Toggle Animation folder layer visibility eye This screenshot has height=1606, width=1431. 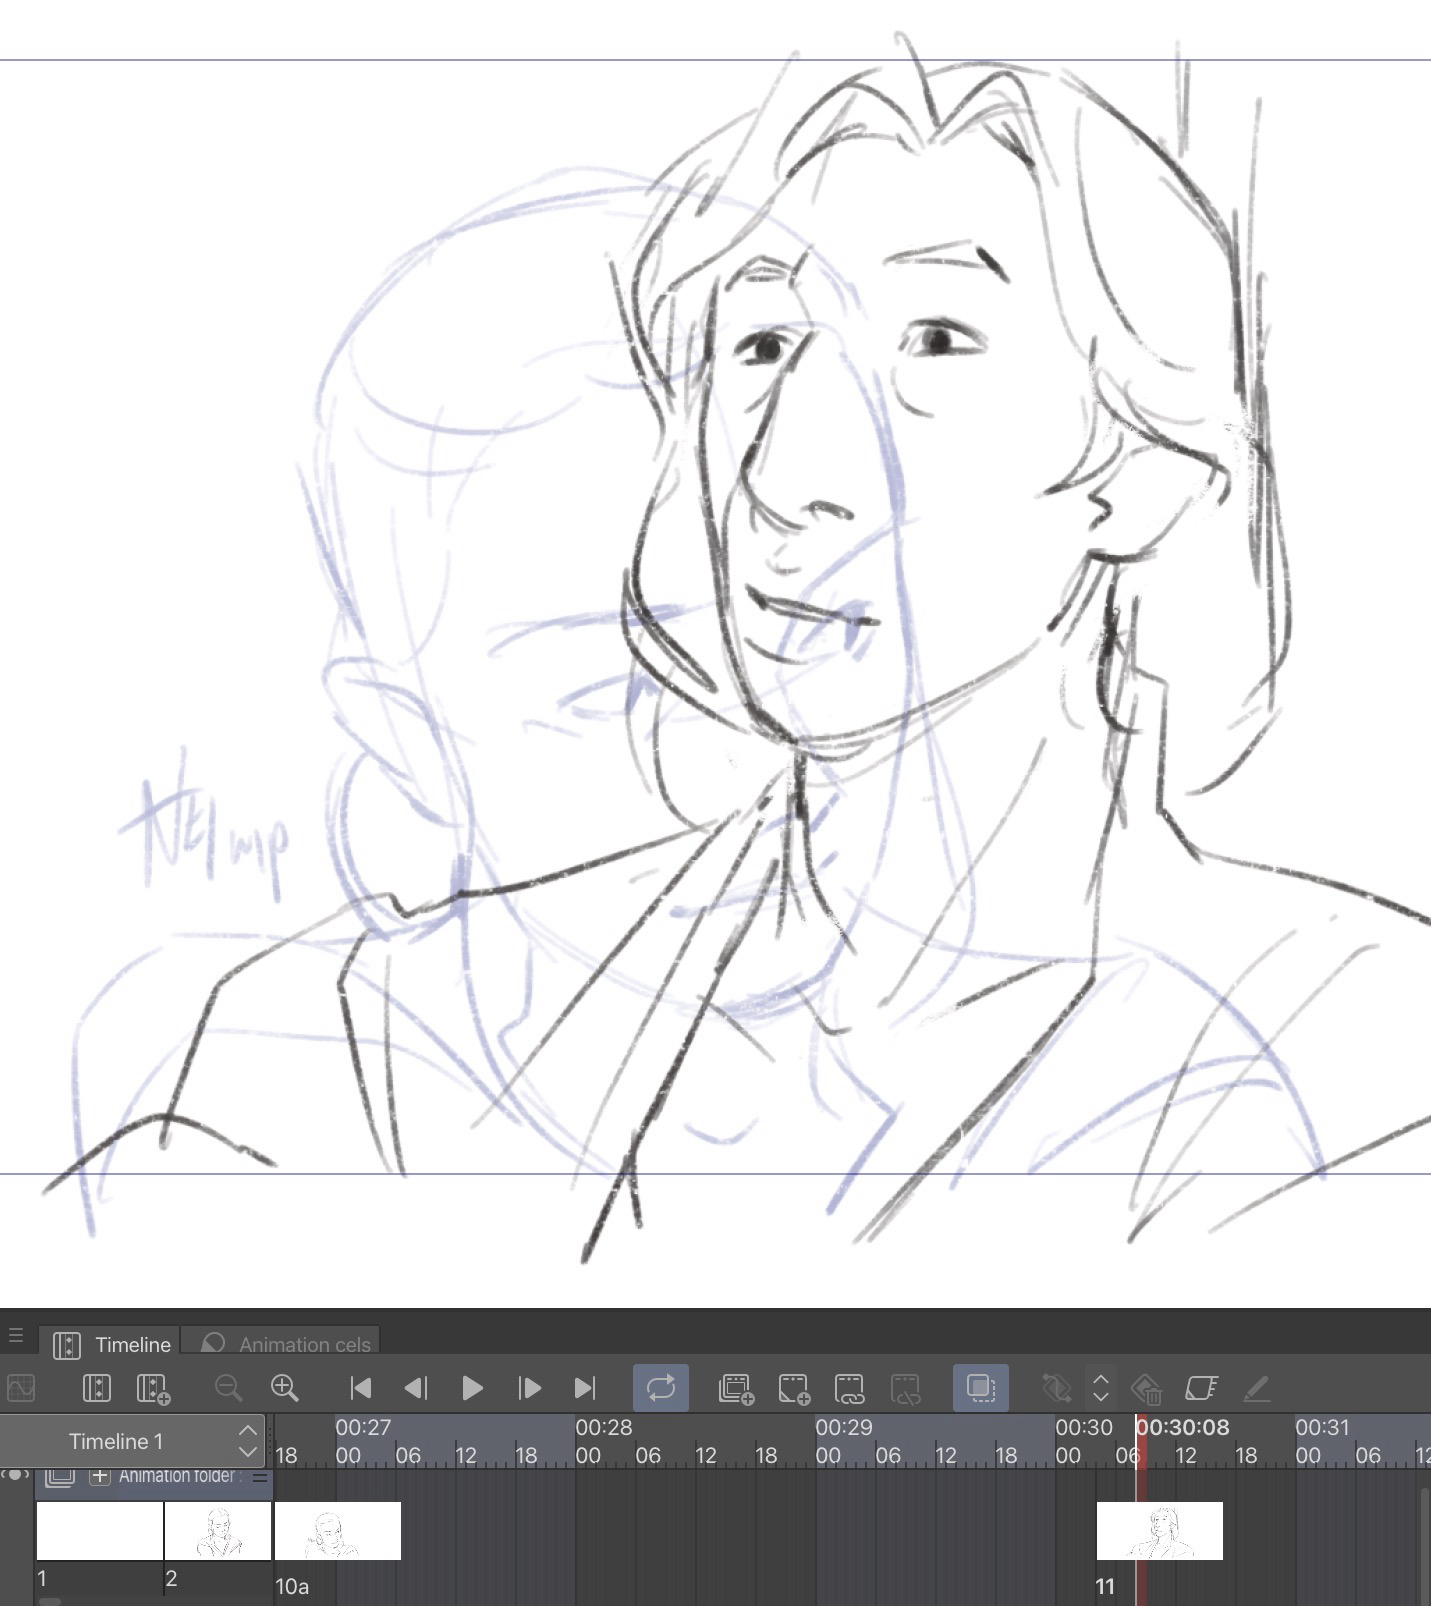[16, 1476]
